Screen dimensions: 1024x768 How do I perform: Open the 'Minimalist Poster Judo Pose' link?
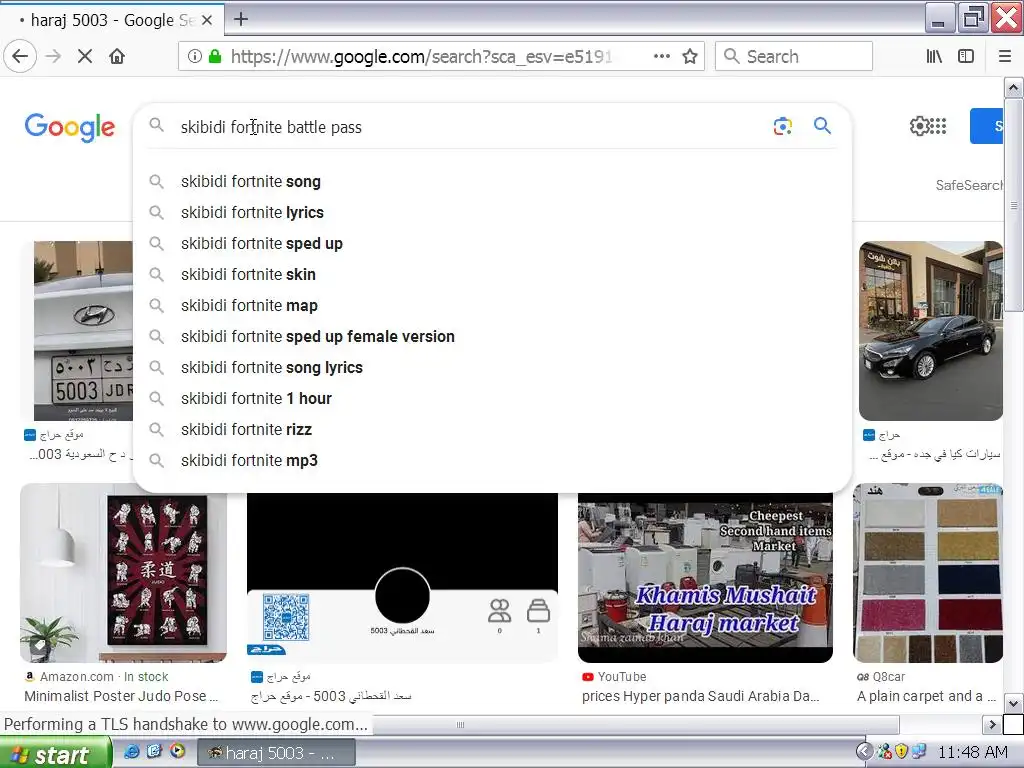click(x=121, y=696)
